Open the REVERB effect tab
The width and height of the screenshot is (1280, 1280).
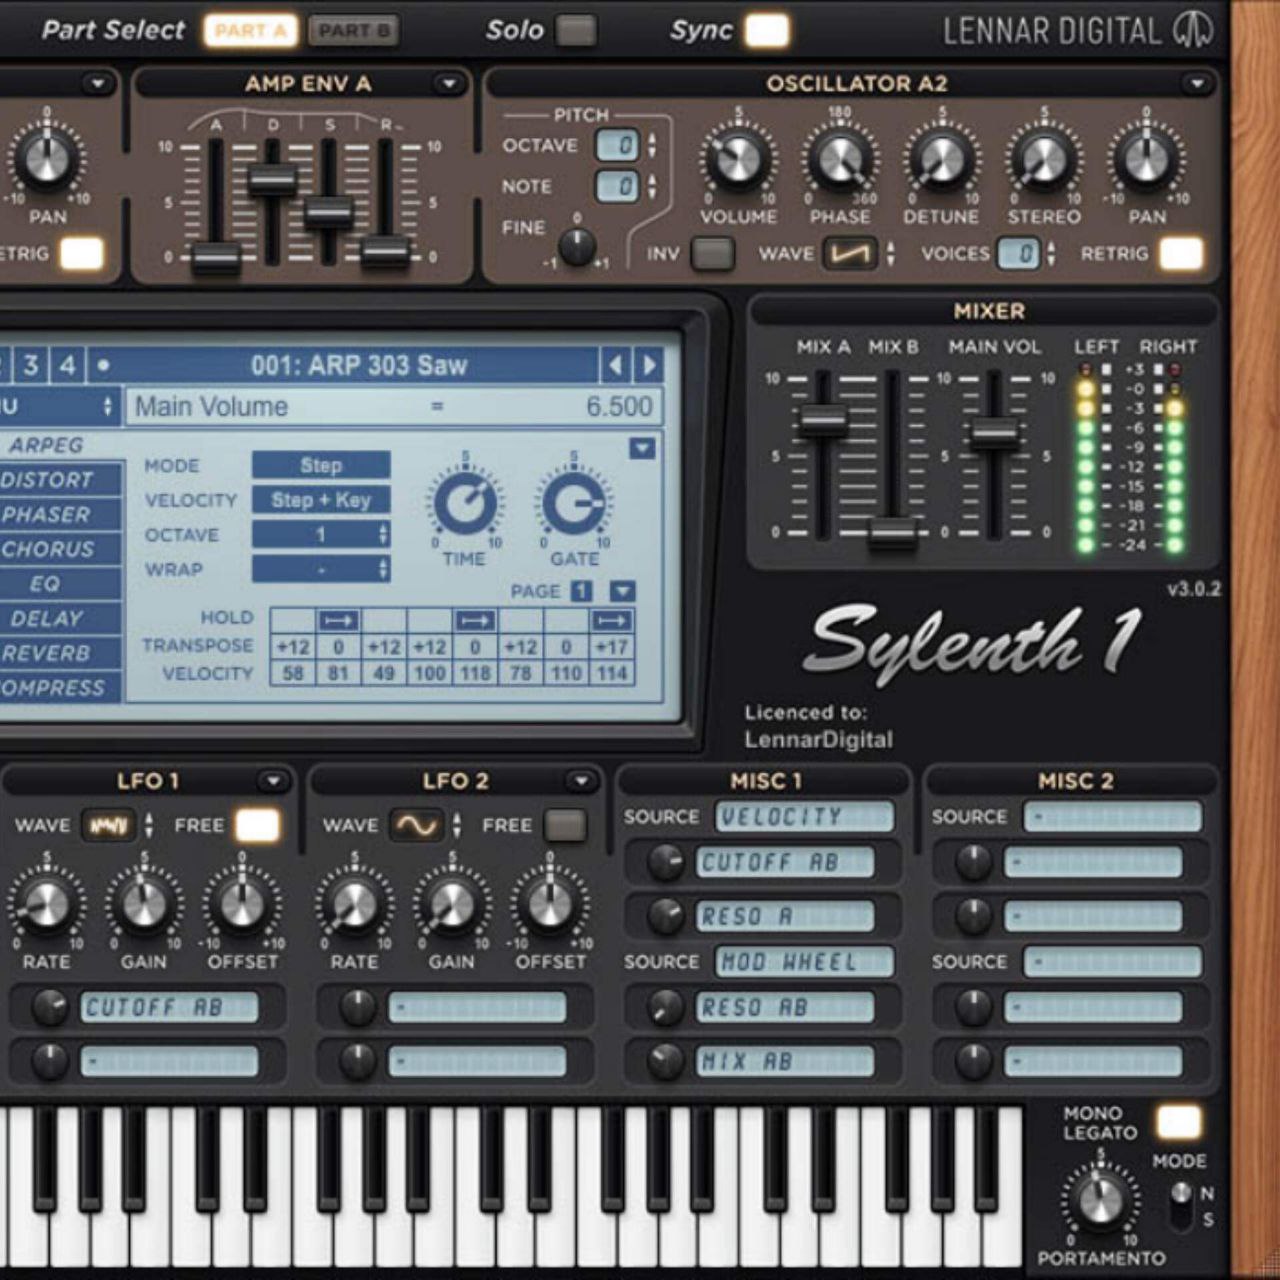tap(60, 654)
